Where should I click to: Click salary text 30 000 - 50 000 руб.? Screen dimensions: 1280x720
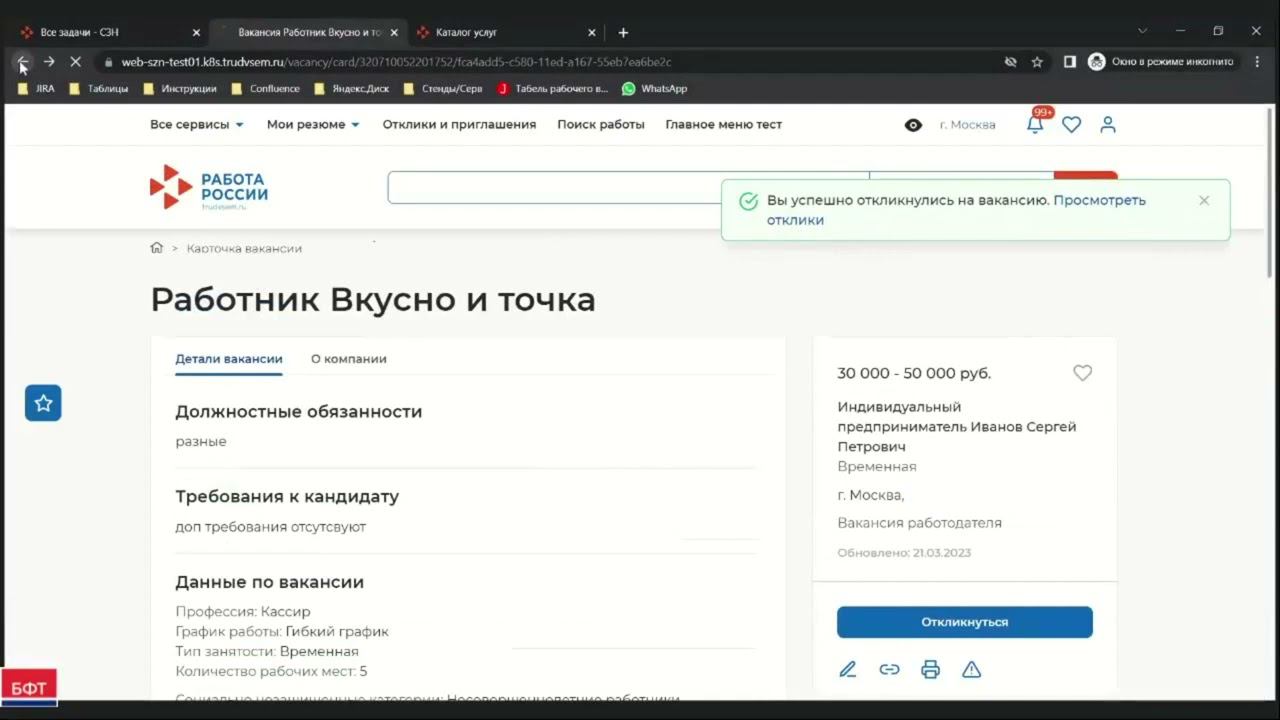pyautogui.click(x=914, y=373)
